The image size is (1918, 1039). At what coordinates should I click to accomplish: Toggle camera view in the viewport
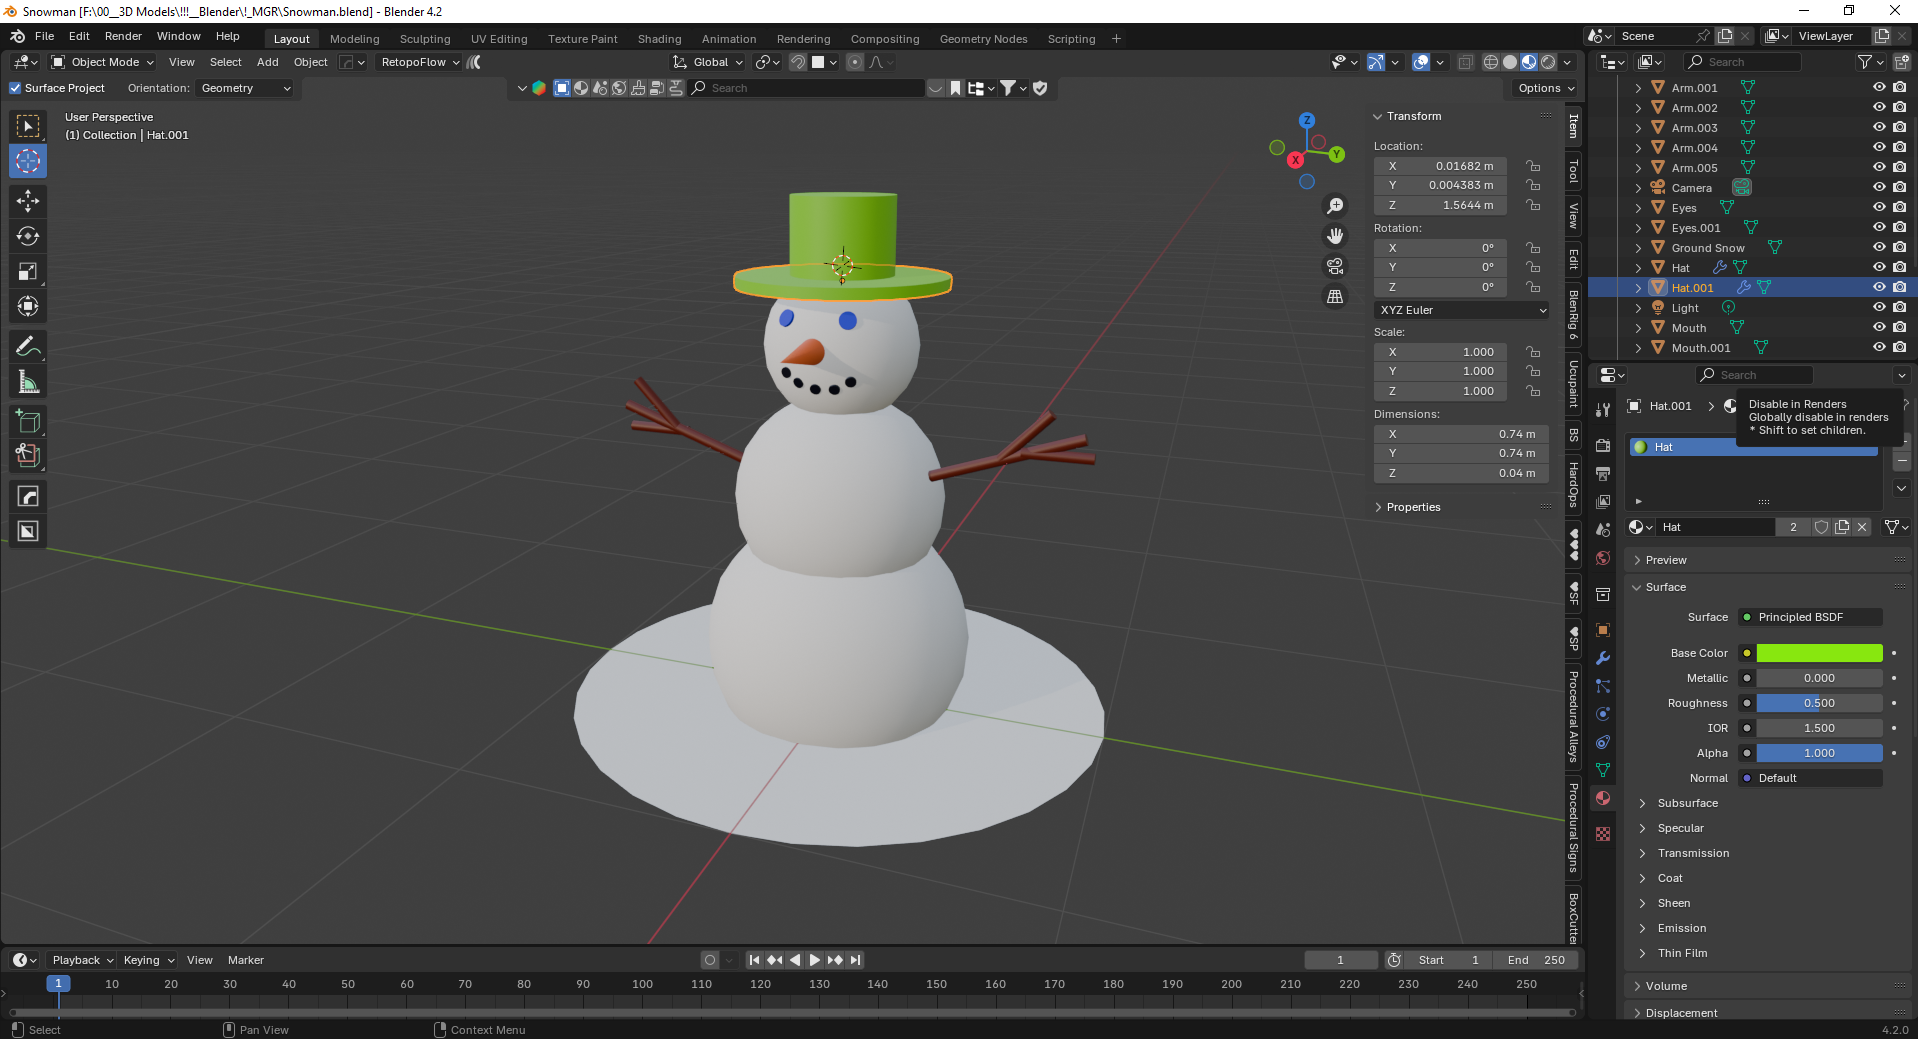pyautogui.click(x=1335, y=266)
